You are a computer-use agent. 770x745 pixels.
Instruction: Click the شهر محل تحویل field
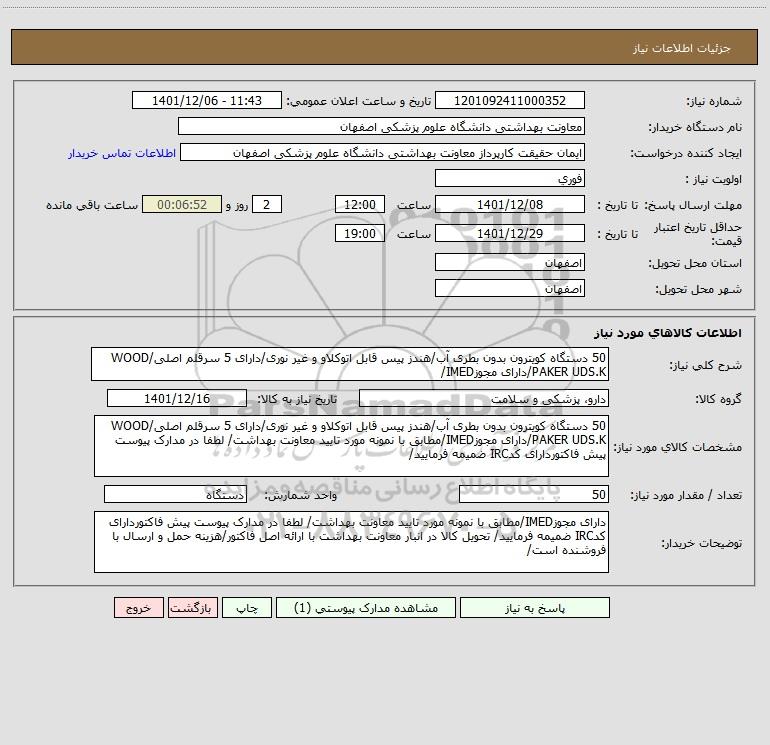pyautogui.click(x=510, y=288)
